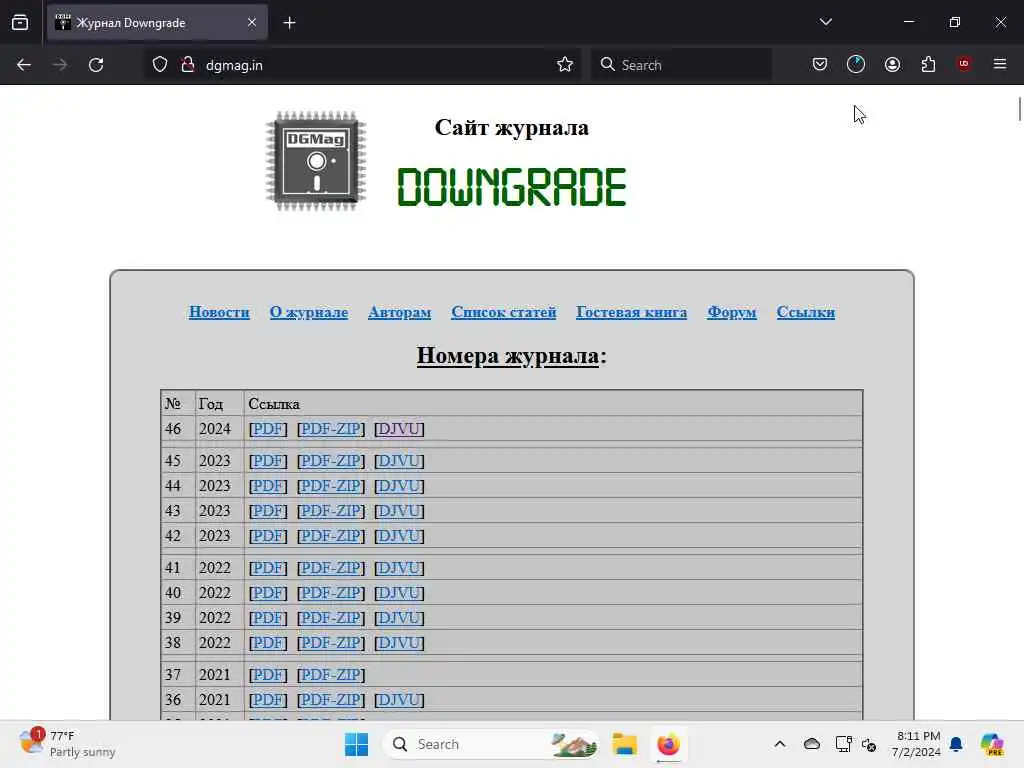This screenshot has width=1024, height=768.
Task: Open the Гостевая книга link
Action: [632, 312]
